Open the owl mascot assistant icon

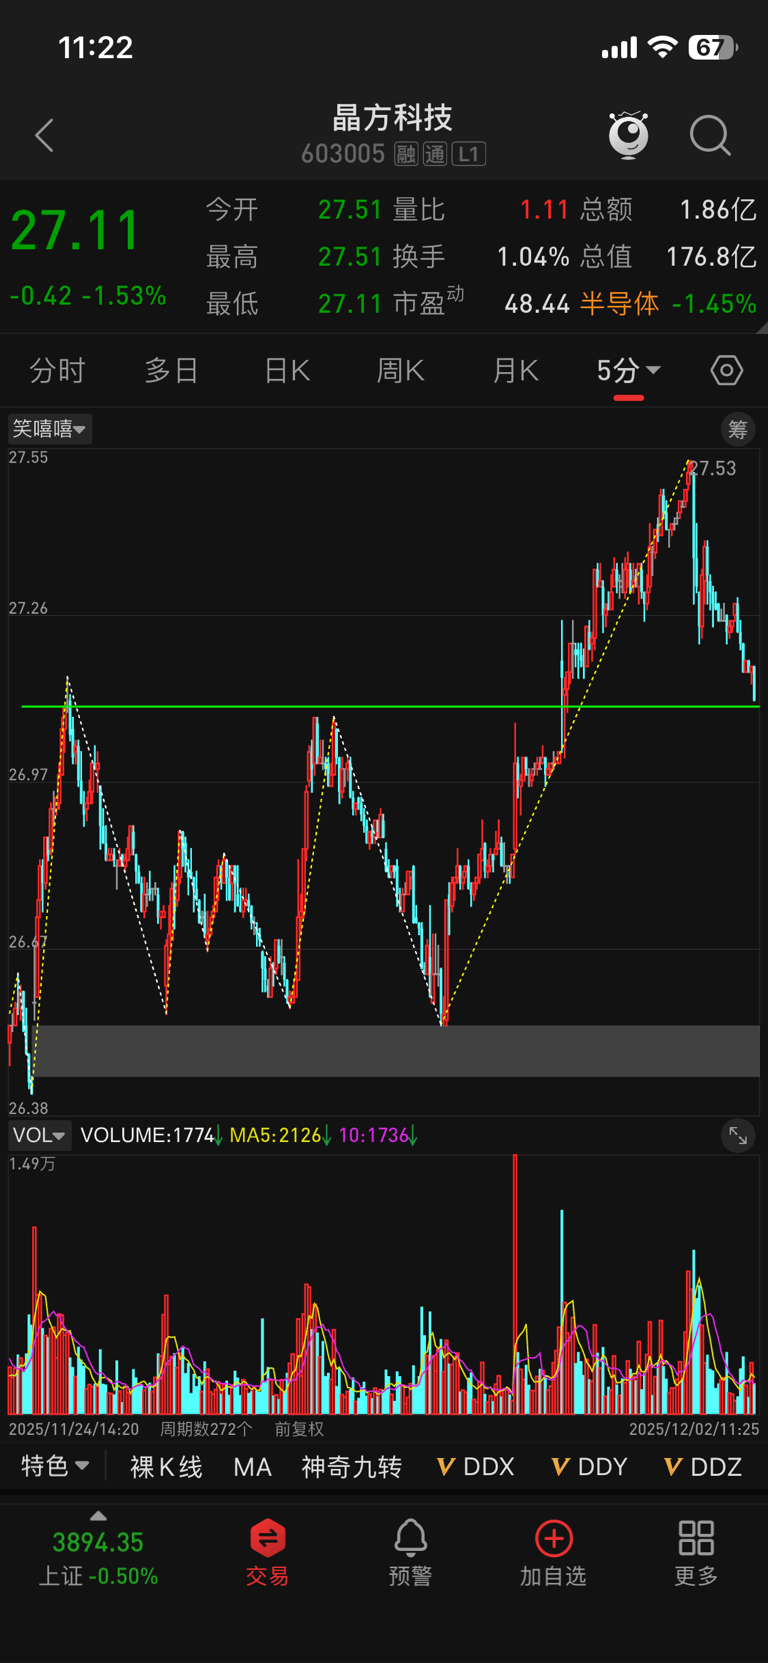click(629, 135)
